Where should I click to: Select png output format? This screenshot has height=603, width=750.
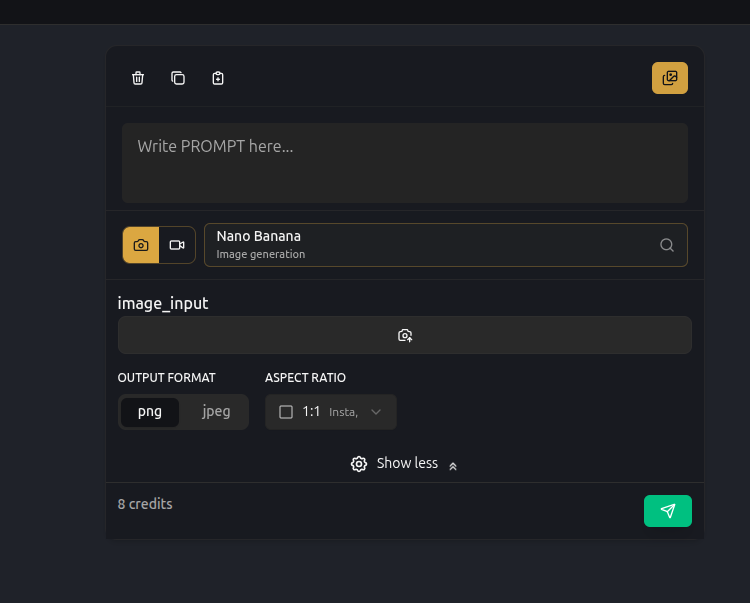(x=150, y=412)
